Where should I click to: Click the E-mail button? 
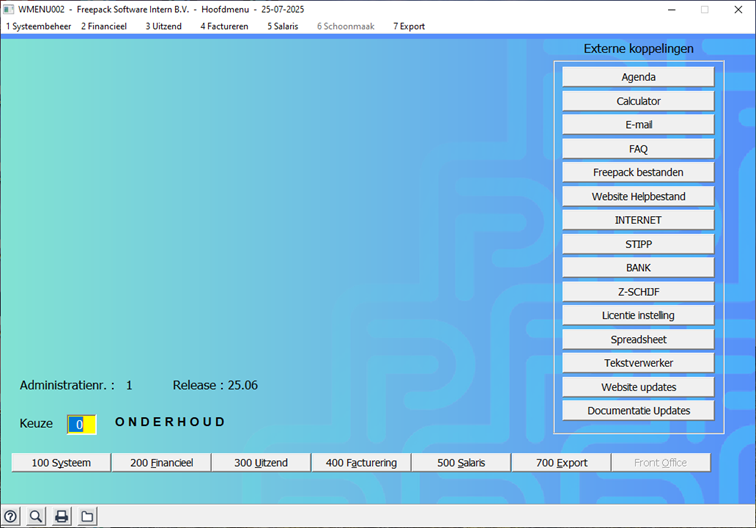[638, 125]
